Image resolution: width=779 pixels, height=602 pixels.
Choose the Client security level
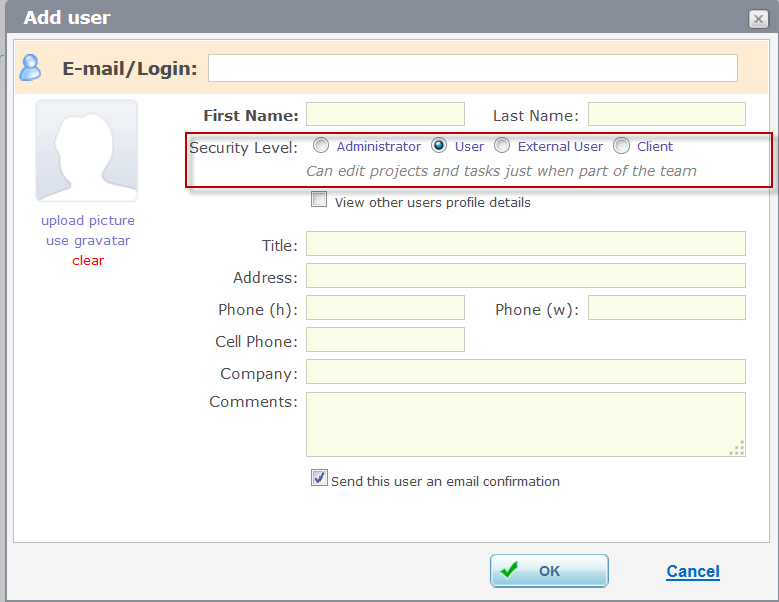621,146
